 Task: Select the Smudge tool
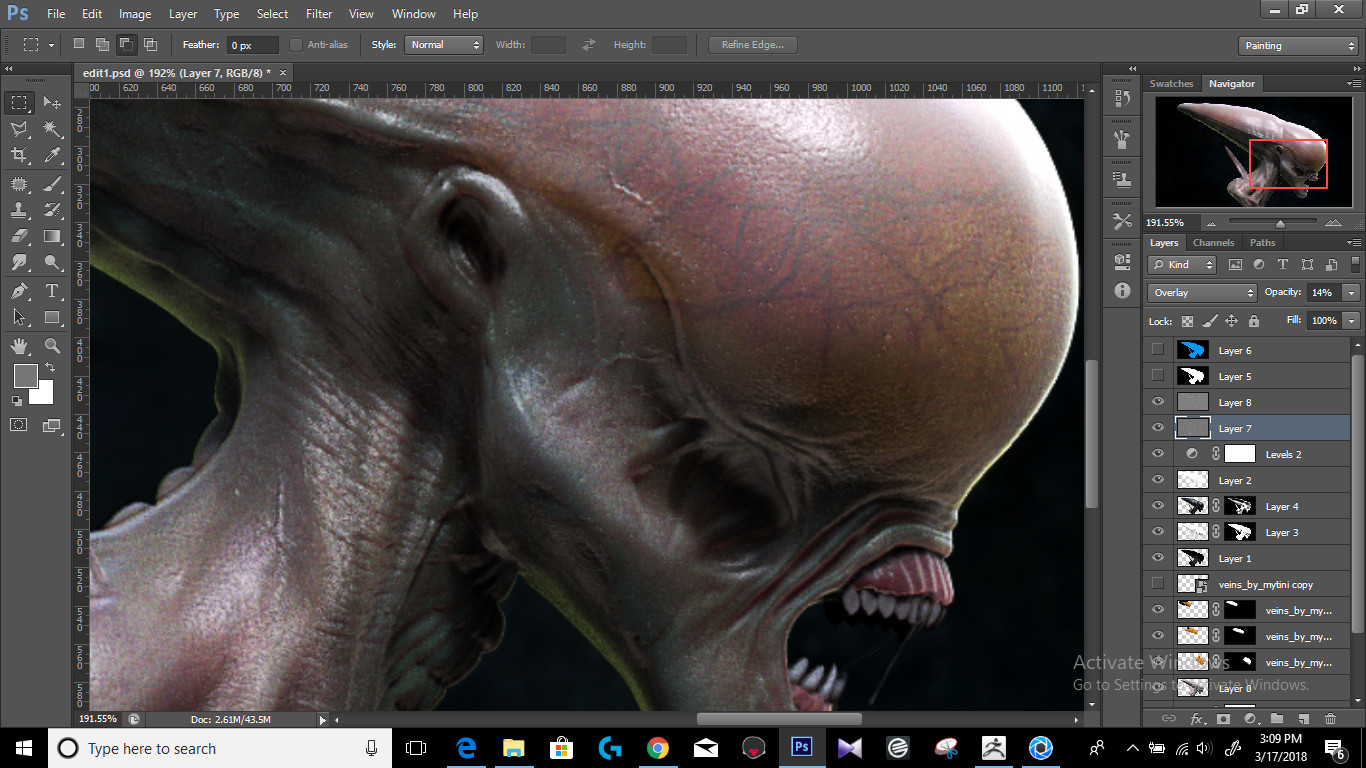(x=19, y=263)
